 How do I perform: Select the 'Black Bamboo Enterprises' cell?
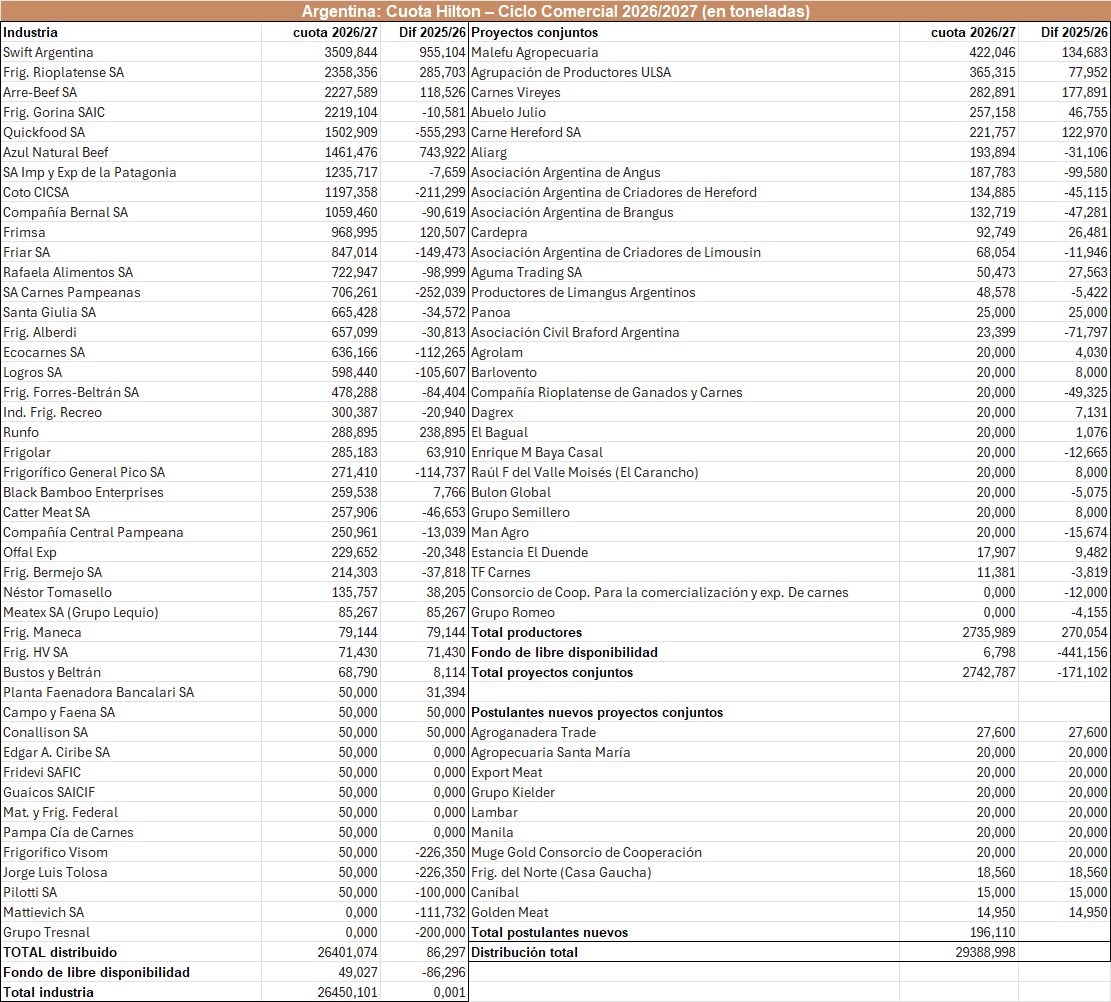pyautogui.click(x=131, y=492)
